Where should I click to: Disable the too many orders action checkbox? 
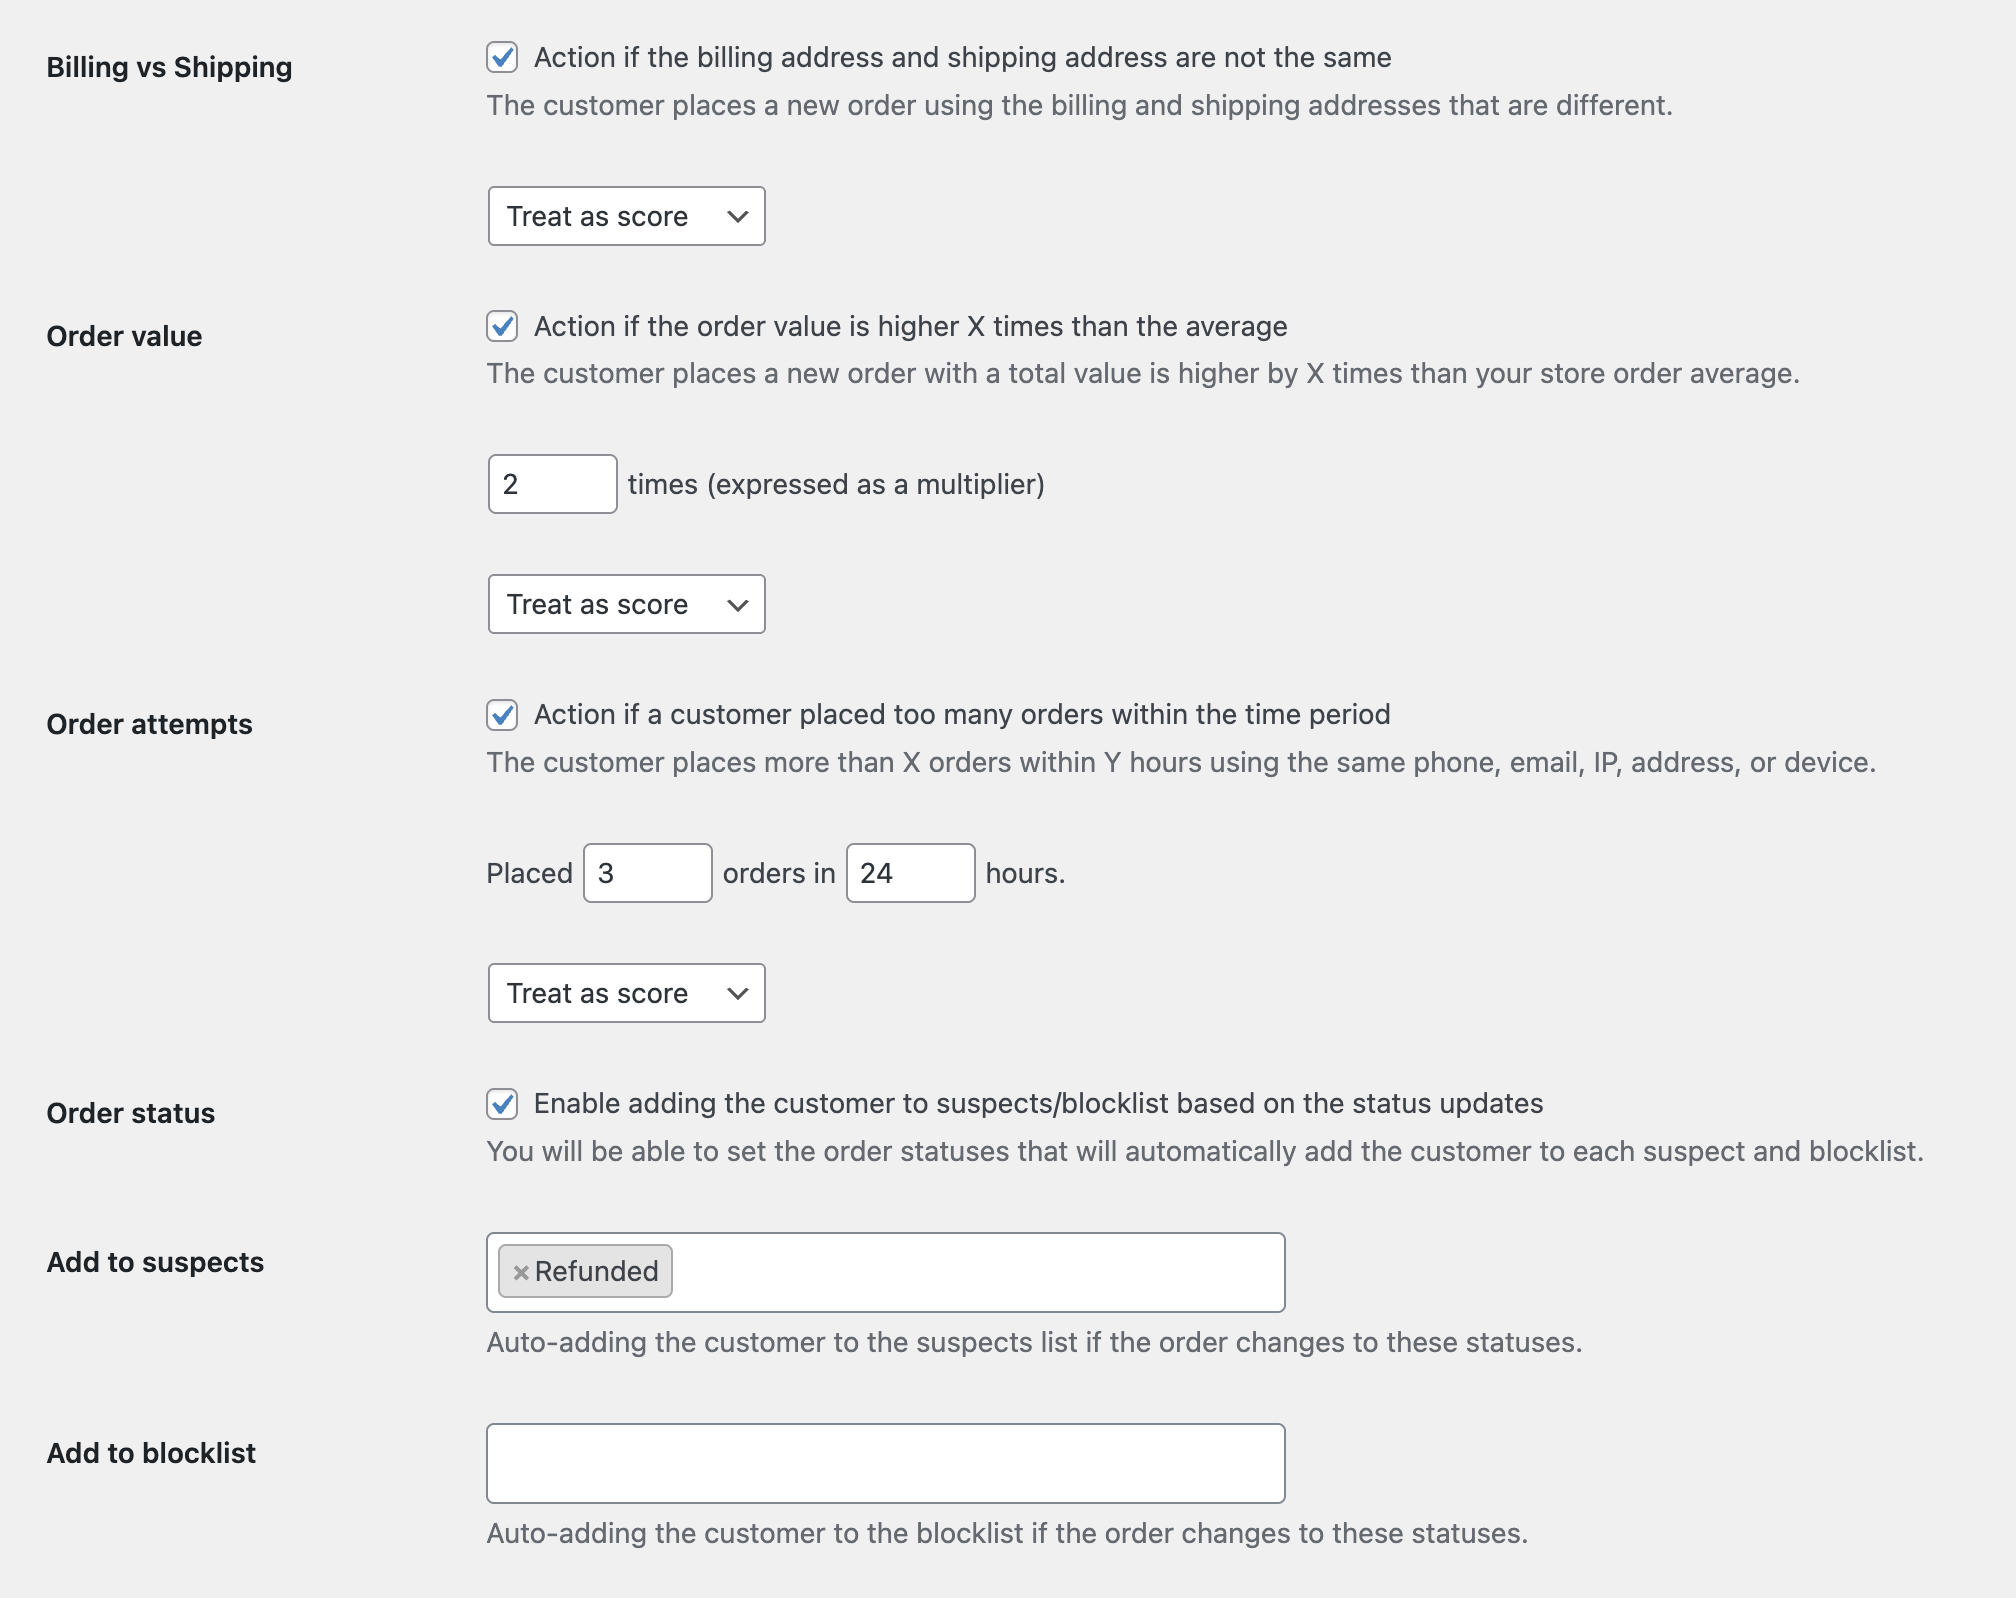tap(502, 715)
